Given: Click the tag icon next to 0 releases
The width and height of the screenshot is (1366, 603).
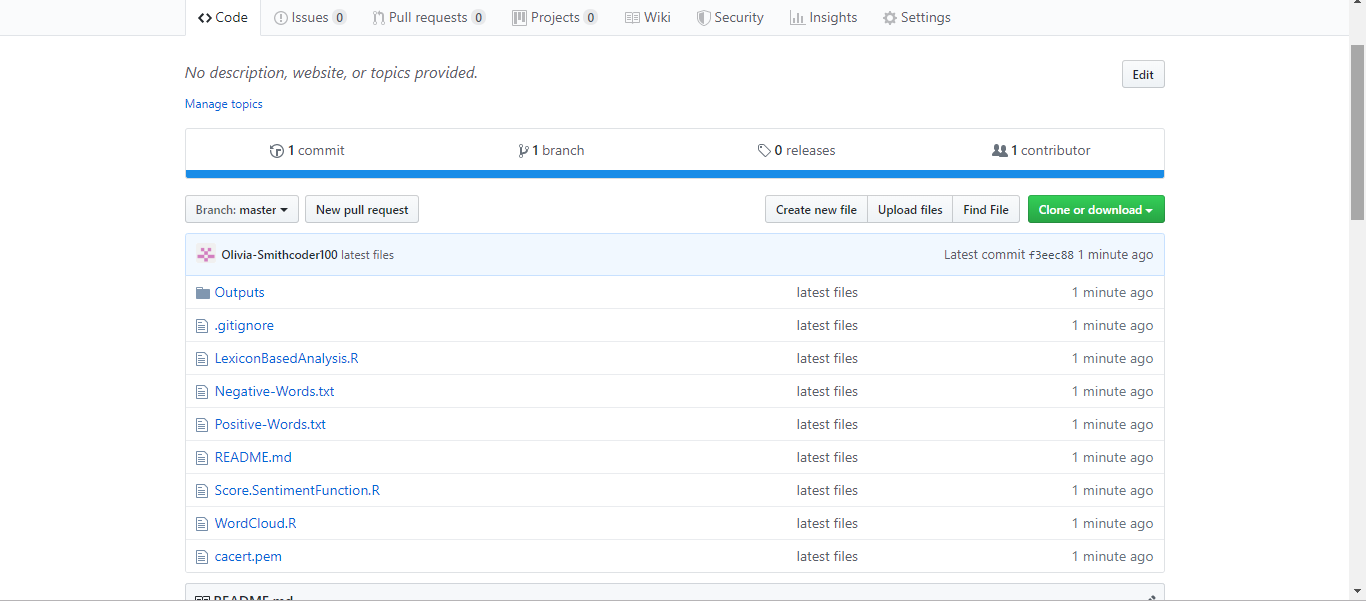Looking at the screenshot, I should (x=764, y=151).
